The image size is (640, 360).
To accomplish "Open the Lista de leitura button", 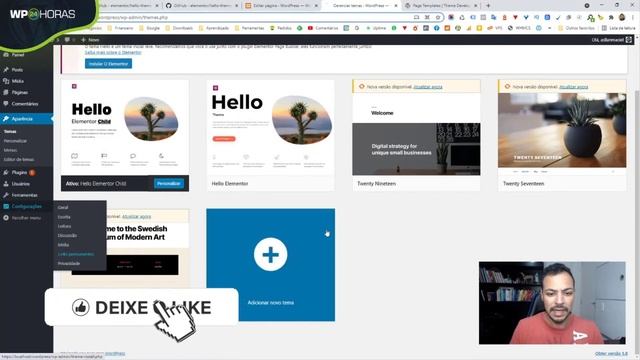I will click(618, 28).
